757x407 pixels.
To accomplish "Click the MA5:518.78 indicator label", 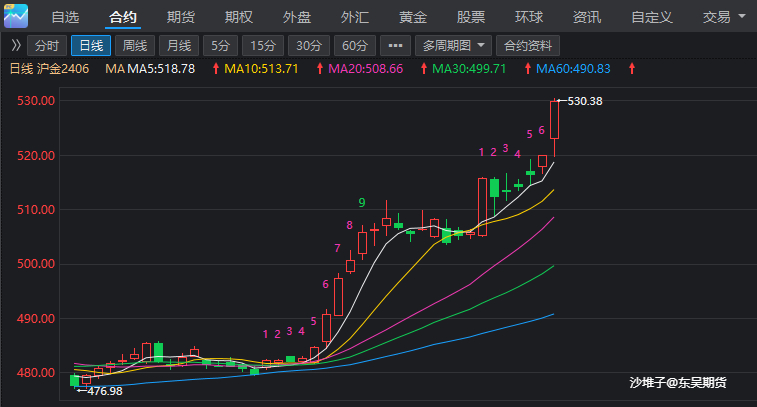I will [x=161, y=69].
